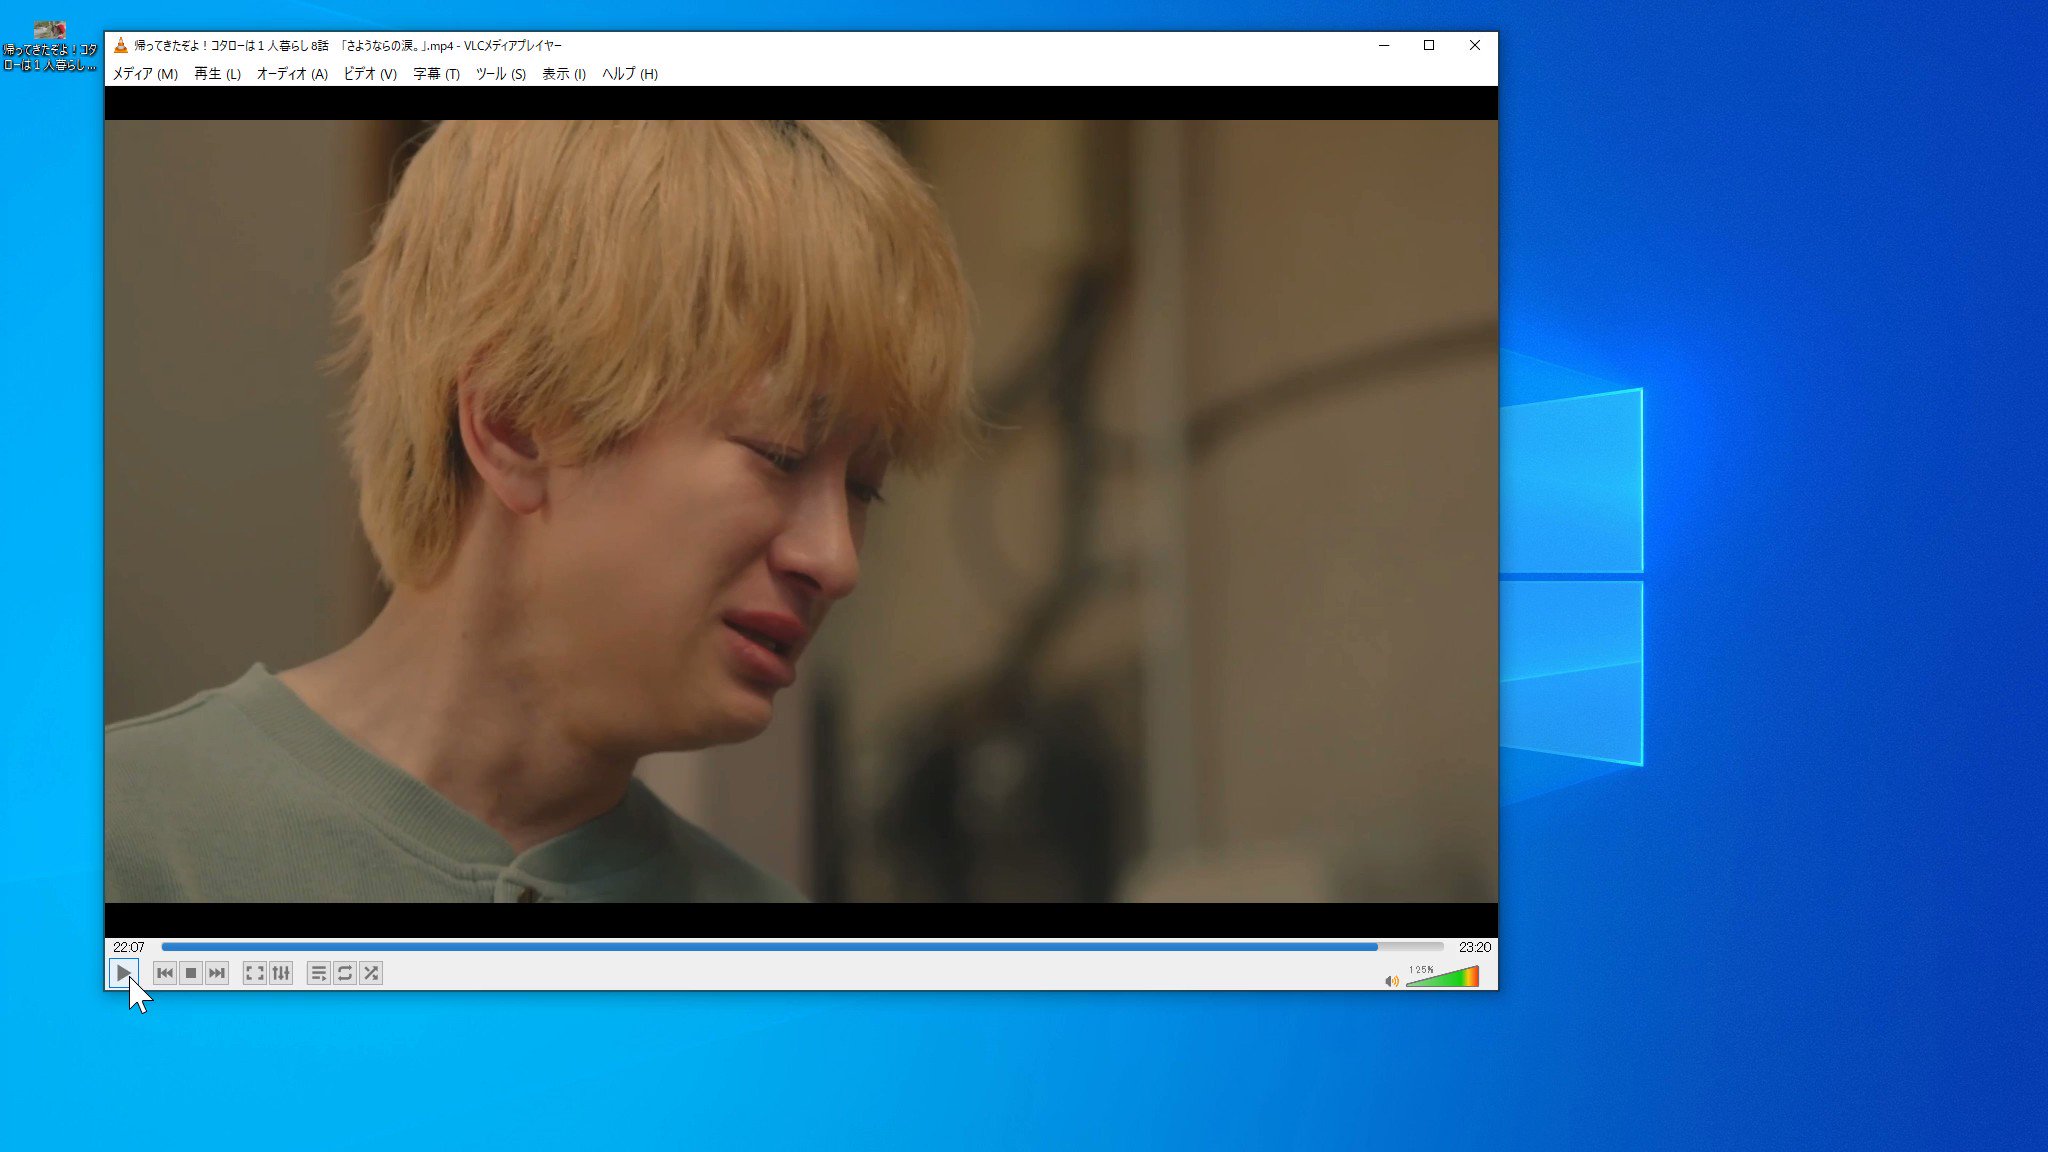Open extended settings equalizer panel
The image size is (2048, 1152).
pyautogui.click(x=281, y=973)
